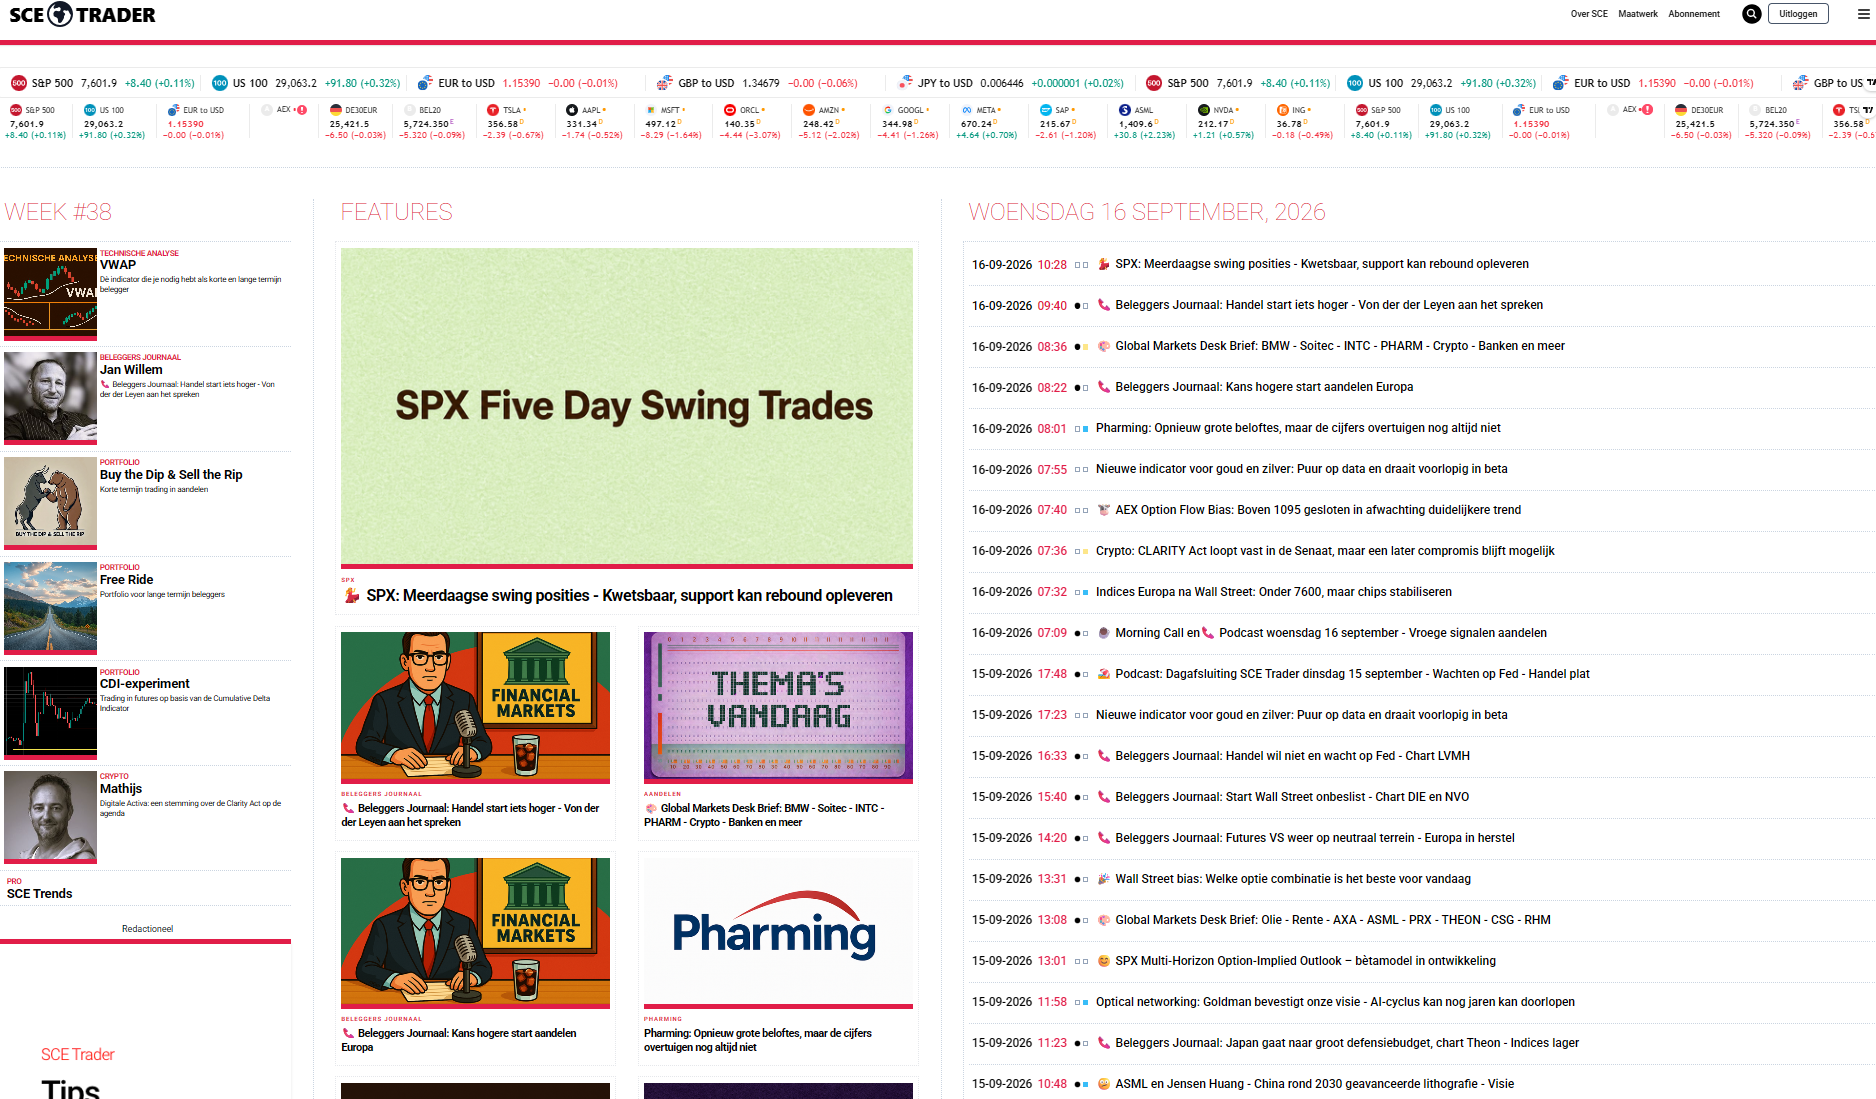
Task: Open the Free Ride portfolio link
Action: 126,580
